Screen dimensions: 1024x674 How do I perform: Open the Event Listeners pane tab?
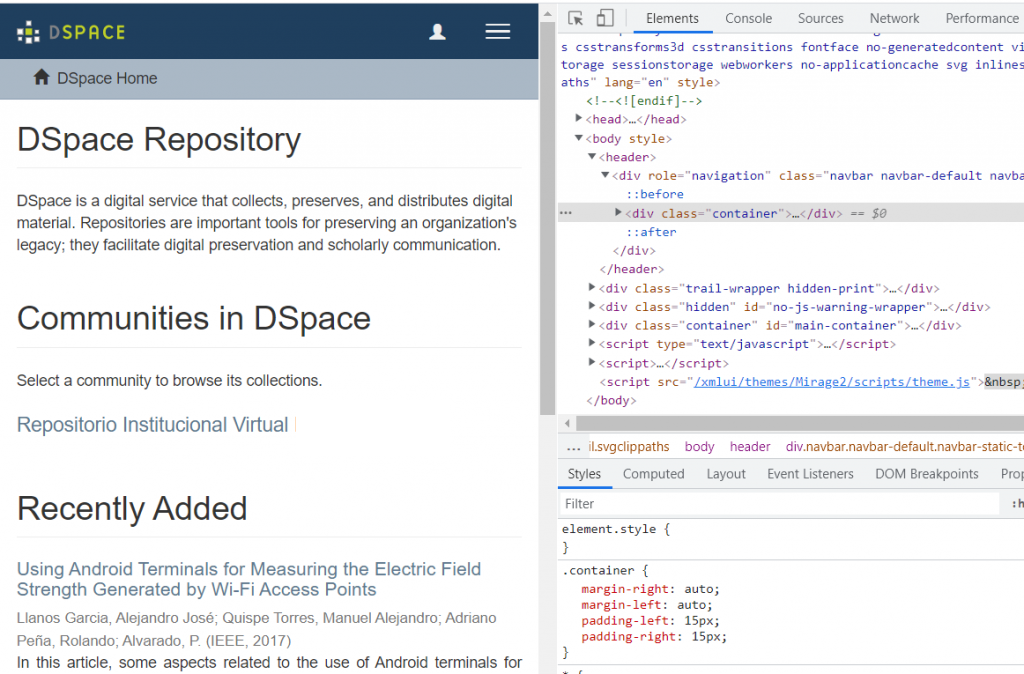(810, 474)
